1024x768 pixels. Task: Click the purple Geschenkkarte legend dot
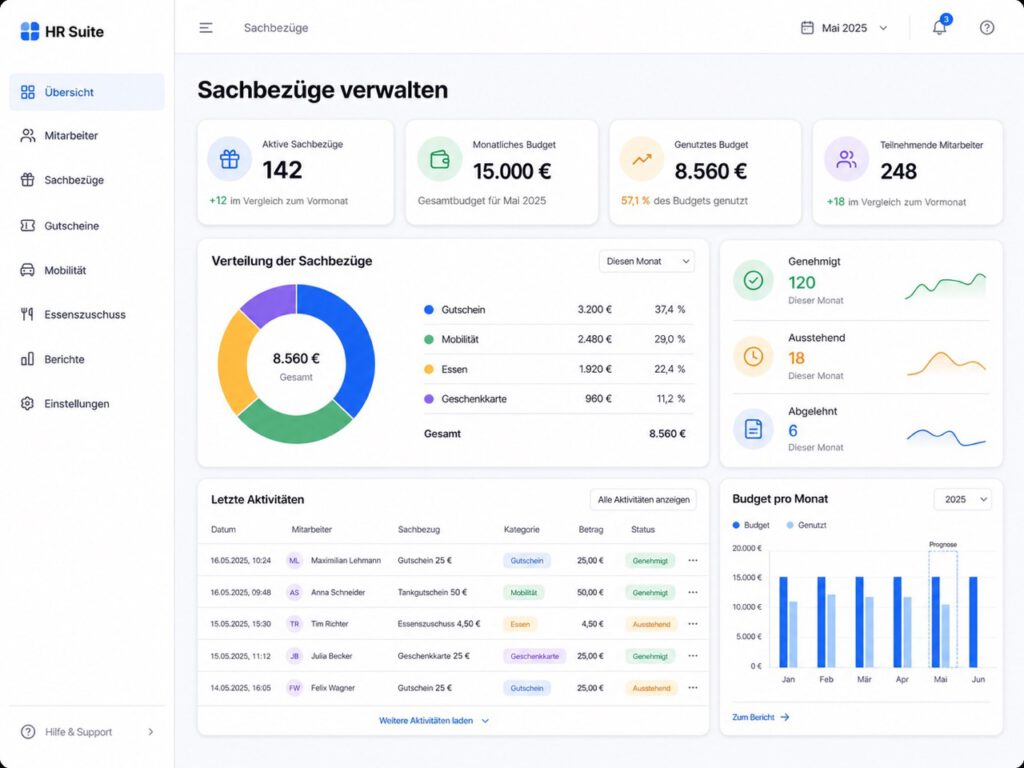coord(429,399)
